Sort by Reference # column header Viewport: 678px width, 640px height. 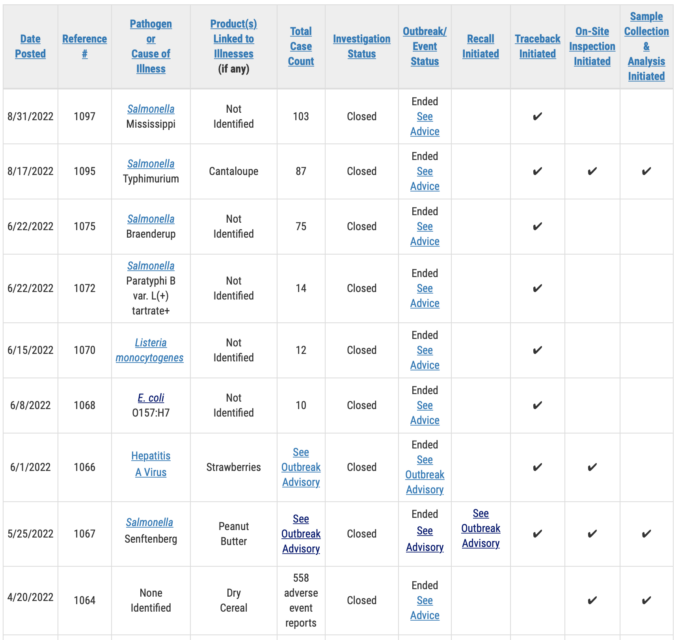coord(84,46)
